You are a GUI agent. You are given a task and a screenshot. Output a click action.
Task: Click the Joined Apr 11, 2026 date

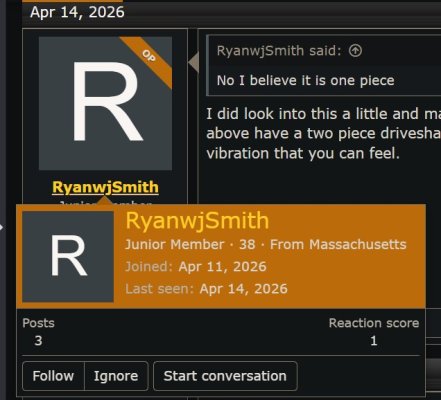point(222,267)
